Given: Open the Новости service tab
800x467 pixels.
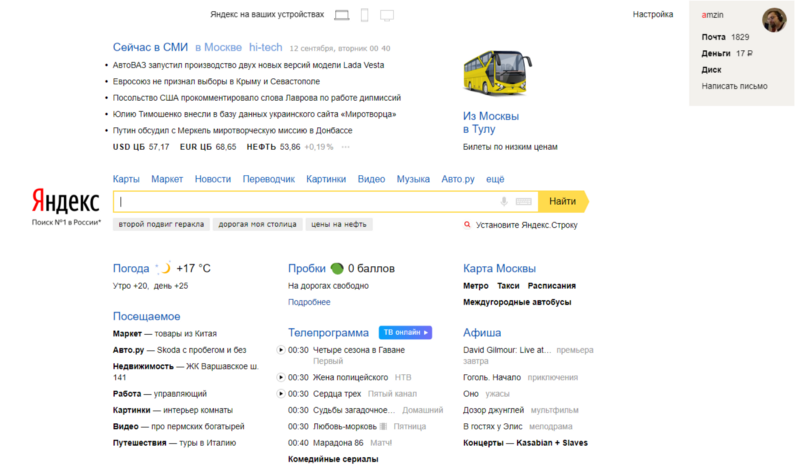Looking at the screenshot, I should 213,179.
